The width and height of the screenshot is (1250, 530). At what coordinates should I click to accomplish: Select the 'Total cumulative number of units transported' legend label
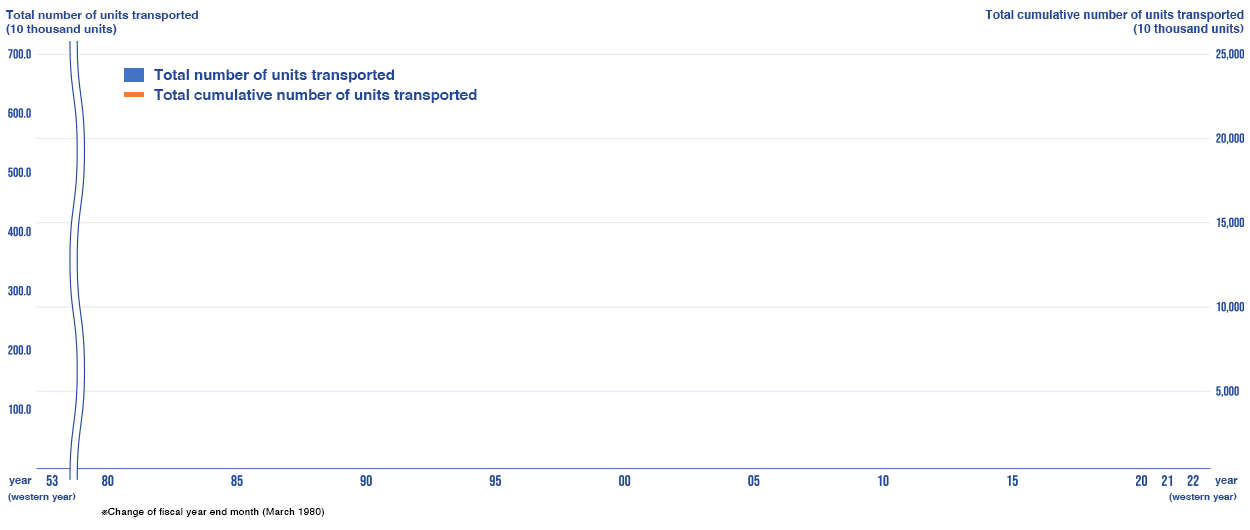315,95
